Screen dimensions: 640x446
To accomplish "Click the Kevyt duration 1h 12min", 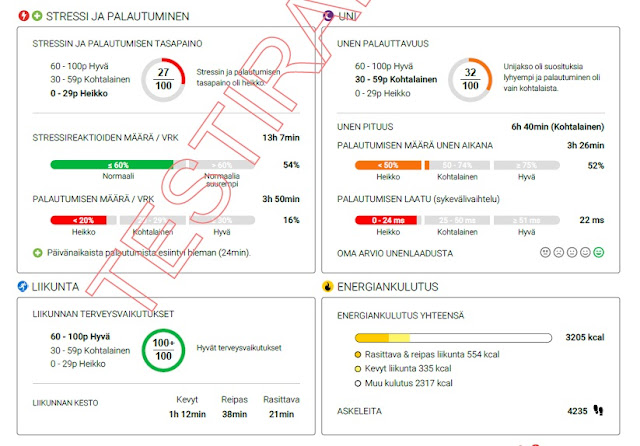I will point(187,414).
